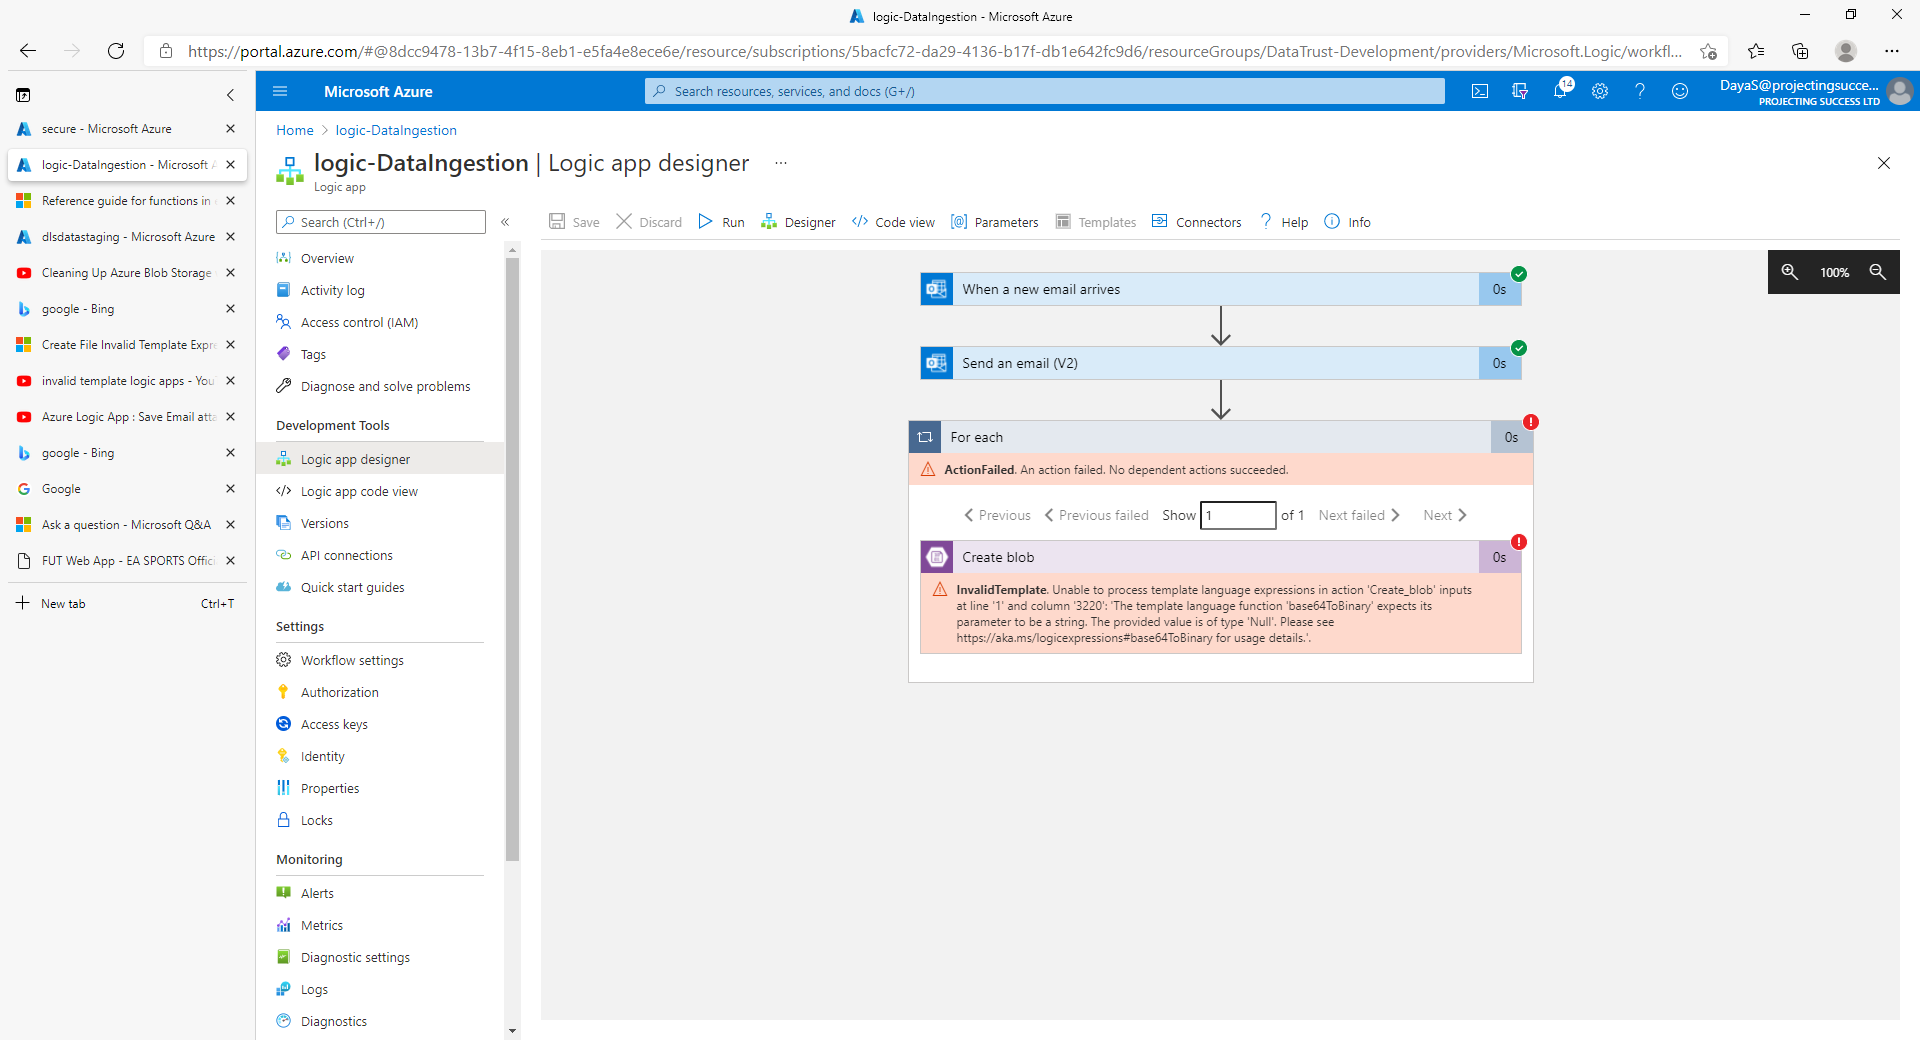The height and width of the screenshot is (1040, 1920).
Task: Open API connections menu item
Action: pyautogui.click(x=380, y=555)
